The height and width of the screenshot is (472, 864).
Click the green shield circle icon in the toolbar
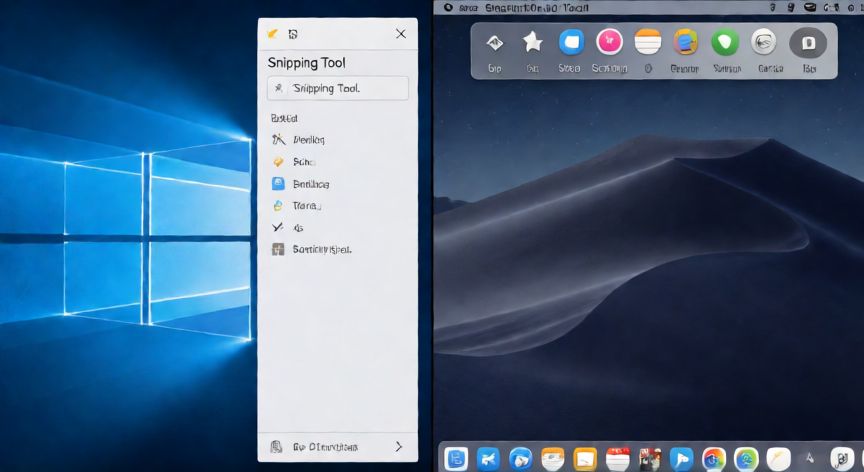pyautogui.click(x=725, y=42)
